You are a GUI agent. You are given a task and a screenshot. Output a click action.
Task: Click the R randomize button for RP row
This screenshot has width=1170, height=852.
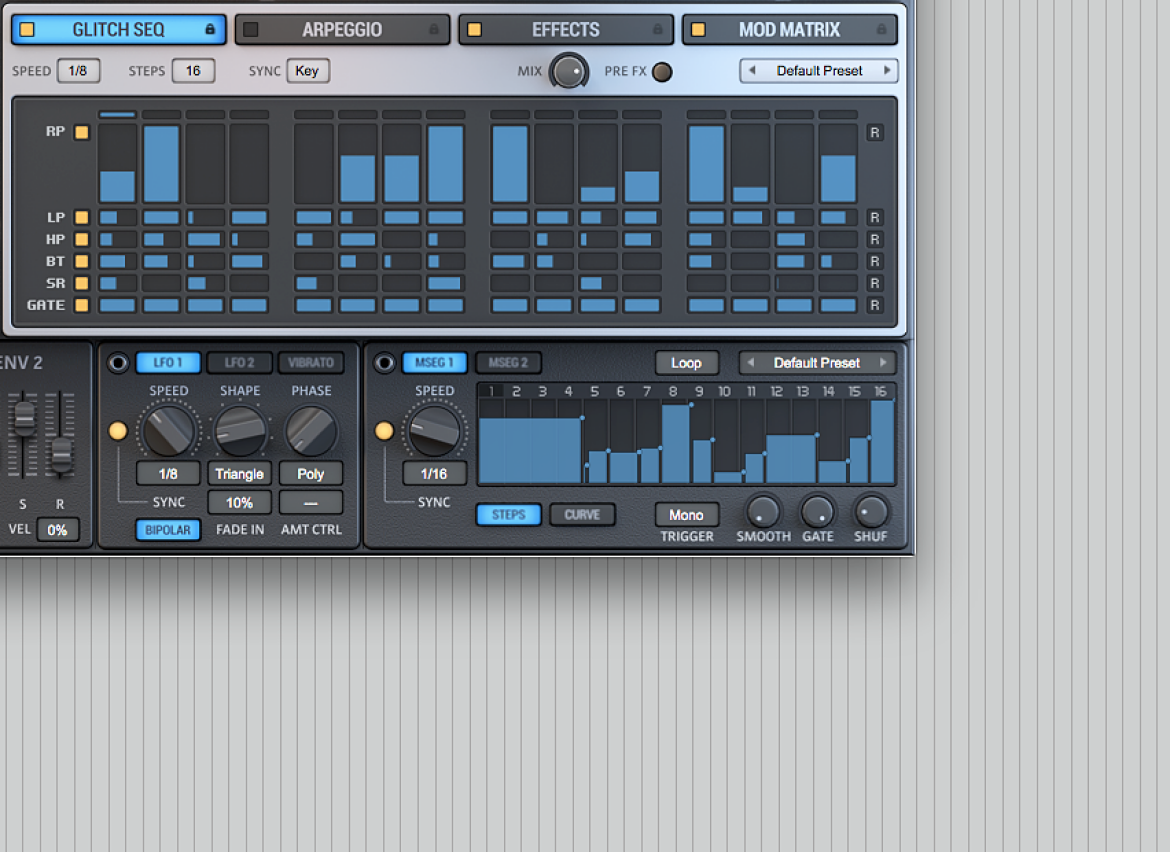875,133
